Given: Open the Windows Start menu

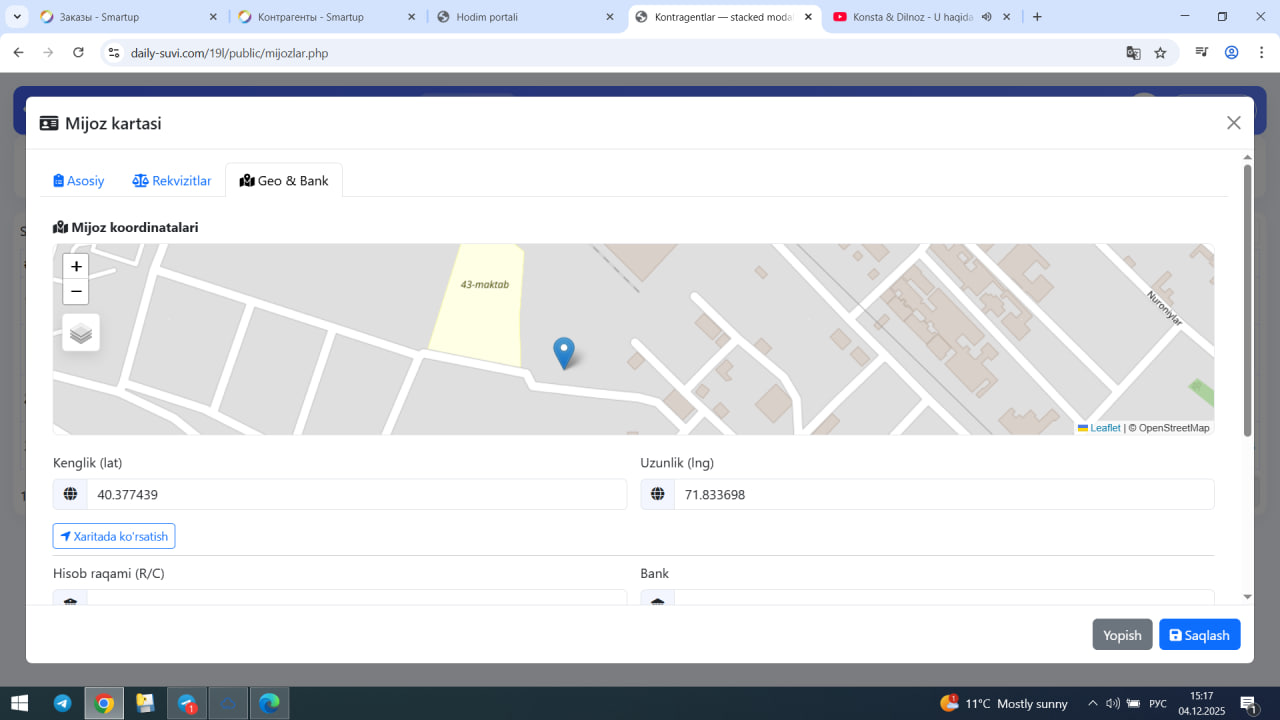Looking at the screenshot, I should tap(19, 703).
